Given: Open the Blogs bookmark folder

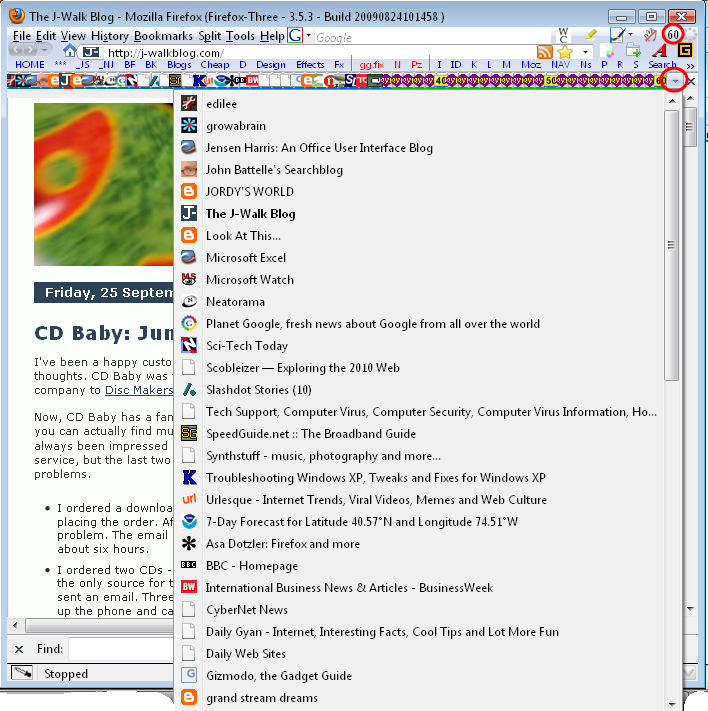Looking at the screenshot, I should coord(179,65).
